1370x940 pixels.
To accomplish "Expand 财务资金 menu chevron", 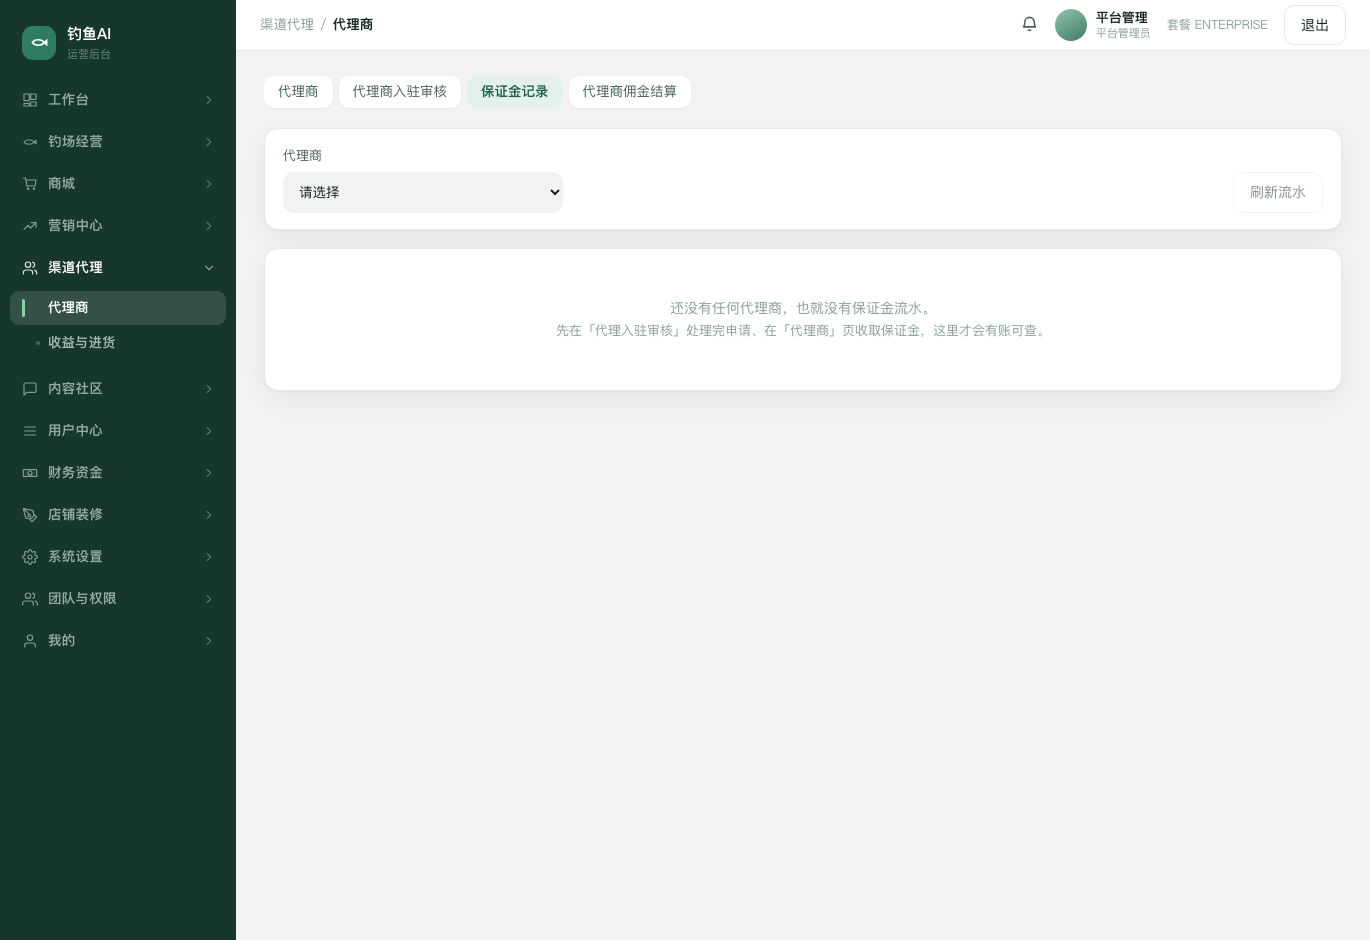I will 209,473.
